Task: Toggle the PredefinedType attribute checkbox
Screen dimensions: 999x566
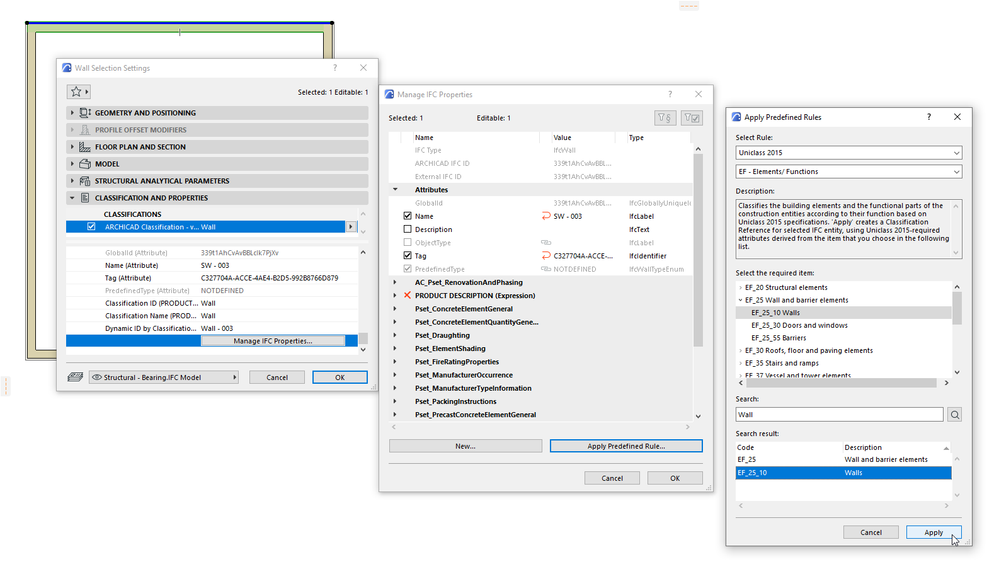Action: click(x=408, y=269)
